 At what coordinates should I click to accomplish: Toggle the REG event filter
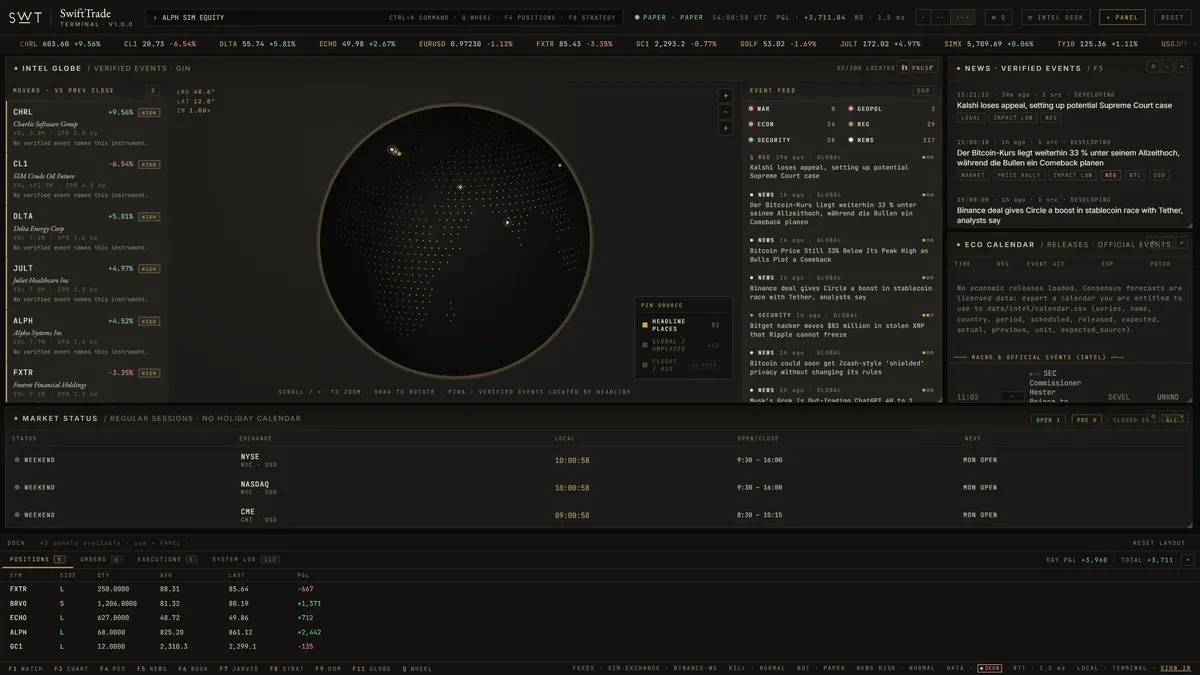tap(892, 124)
